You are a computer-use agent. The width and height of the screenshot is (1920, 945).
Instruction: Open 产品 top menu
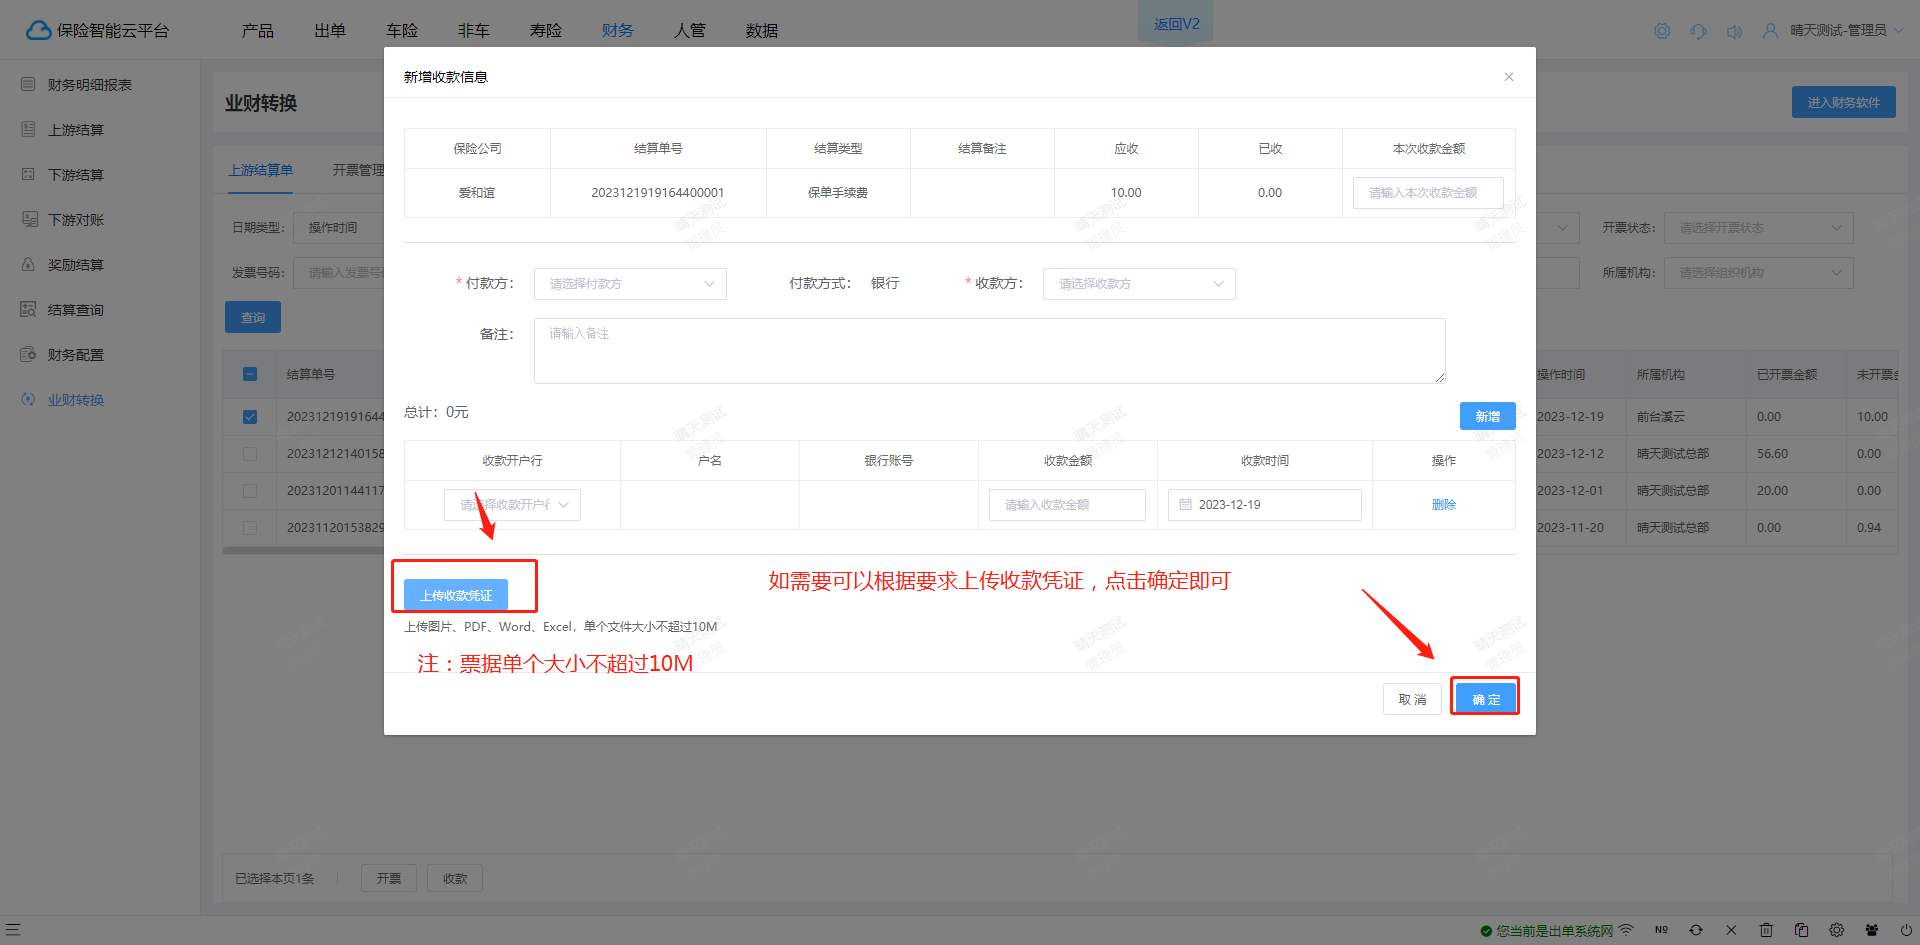[x=258, y=31]
